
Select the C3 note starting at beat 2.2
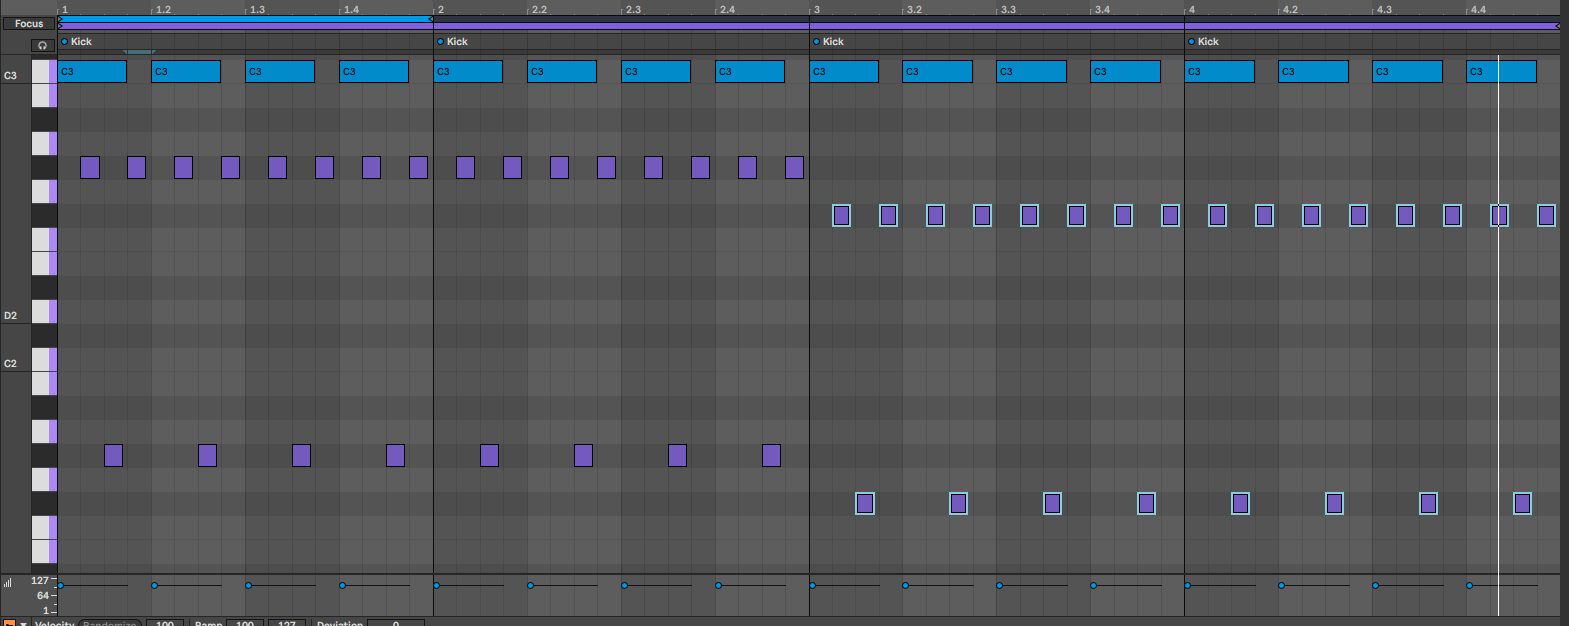(x=562, y=71)
